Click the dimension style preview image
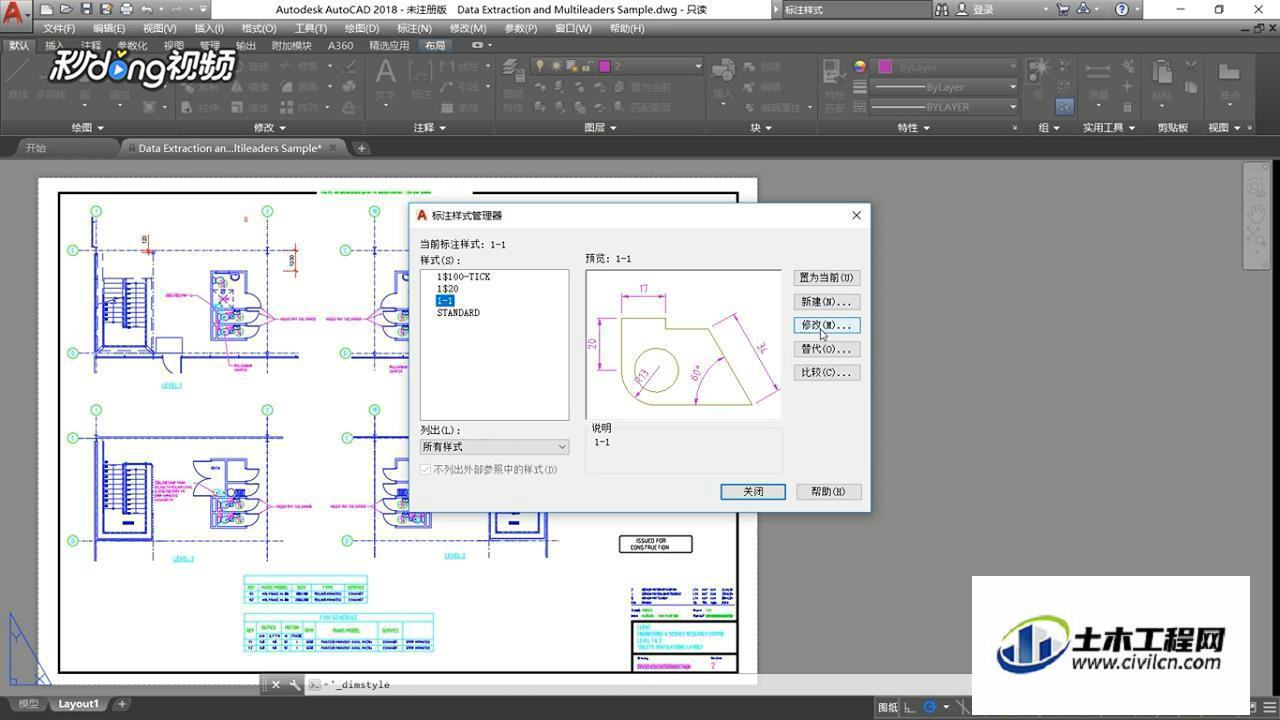 click(683, 344)
